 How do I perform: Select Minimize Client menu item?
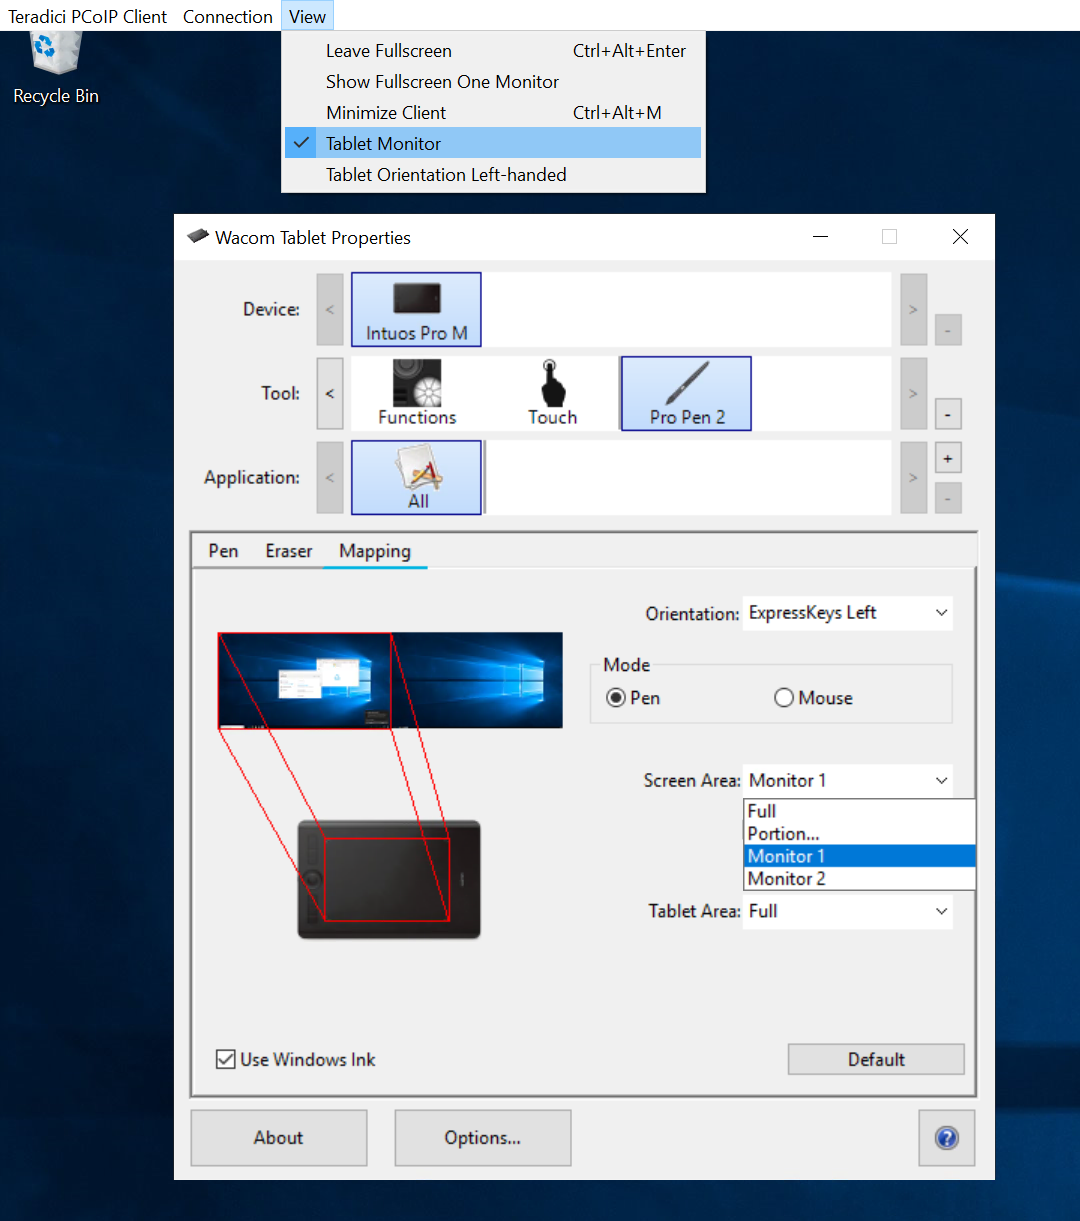(493, 113)
